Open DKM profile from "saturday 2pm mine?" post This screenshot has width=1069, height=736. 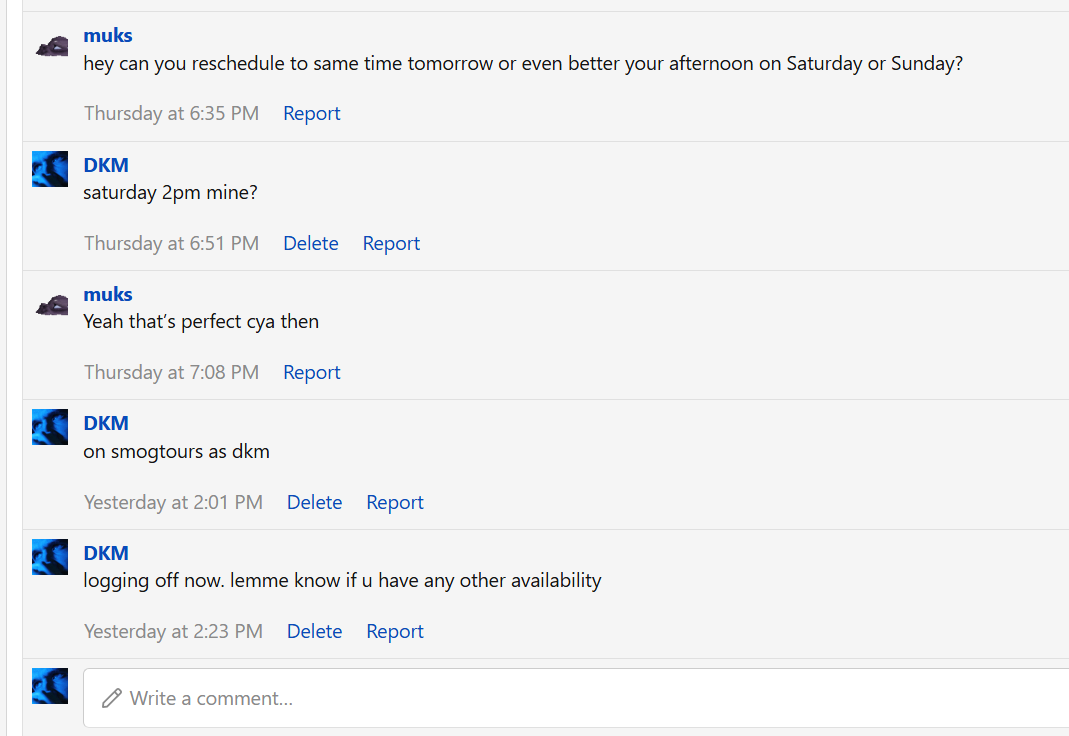[x=106, y=165]
